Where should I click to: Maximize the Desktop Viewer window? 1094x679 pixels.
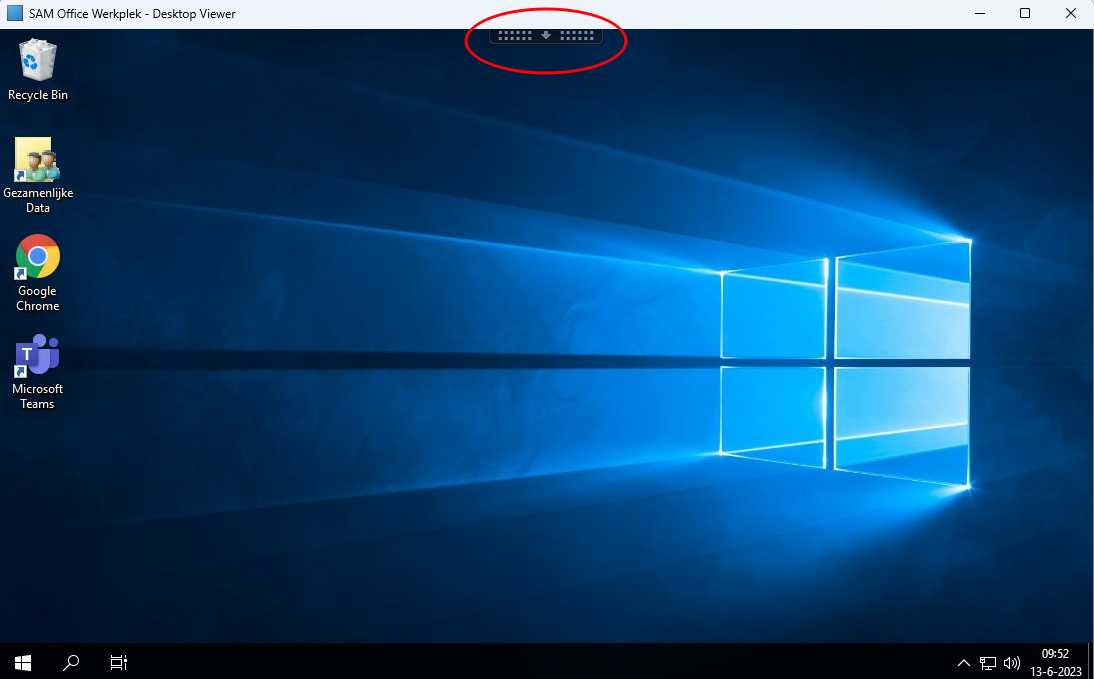pos(1025,14)
